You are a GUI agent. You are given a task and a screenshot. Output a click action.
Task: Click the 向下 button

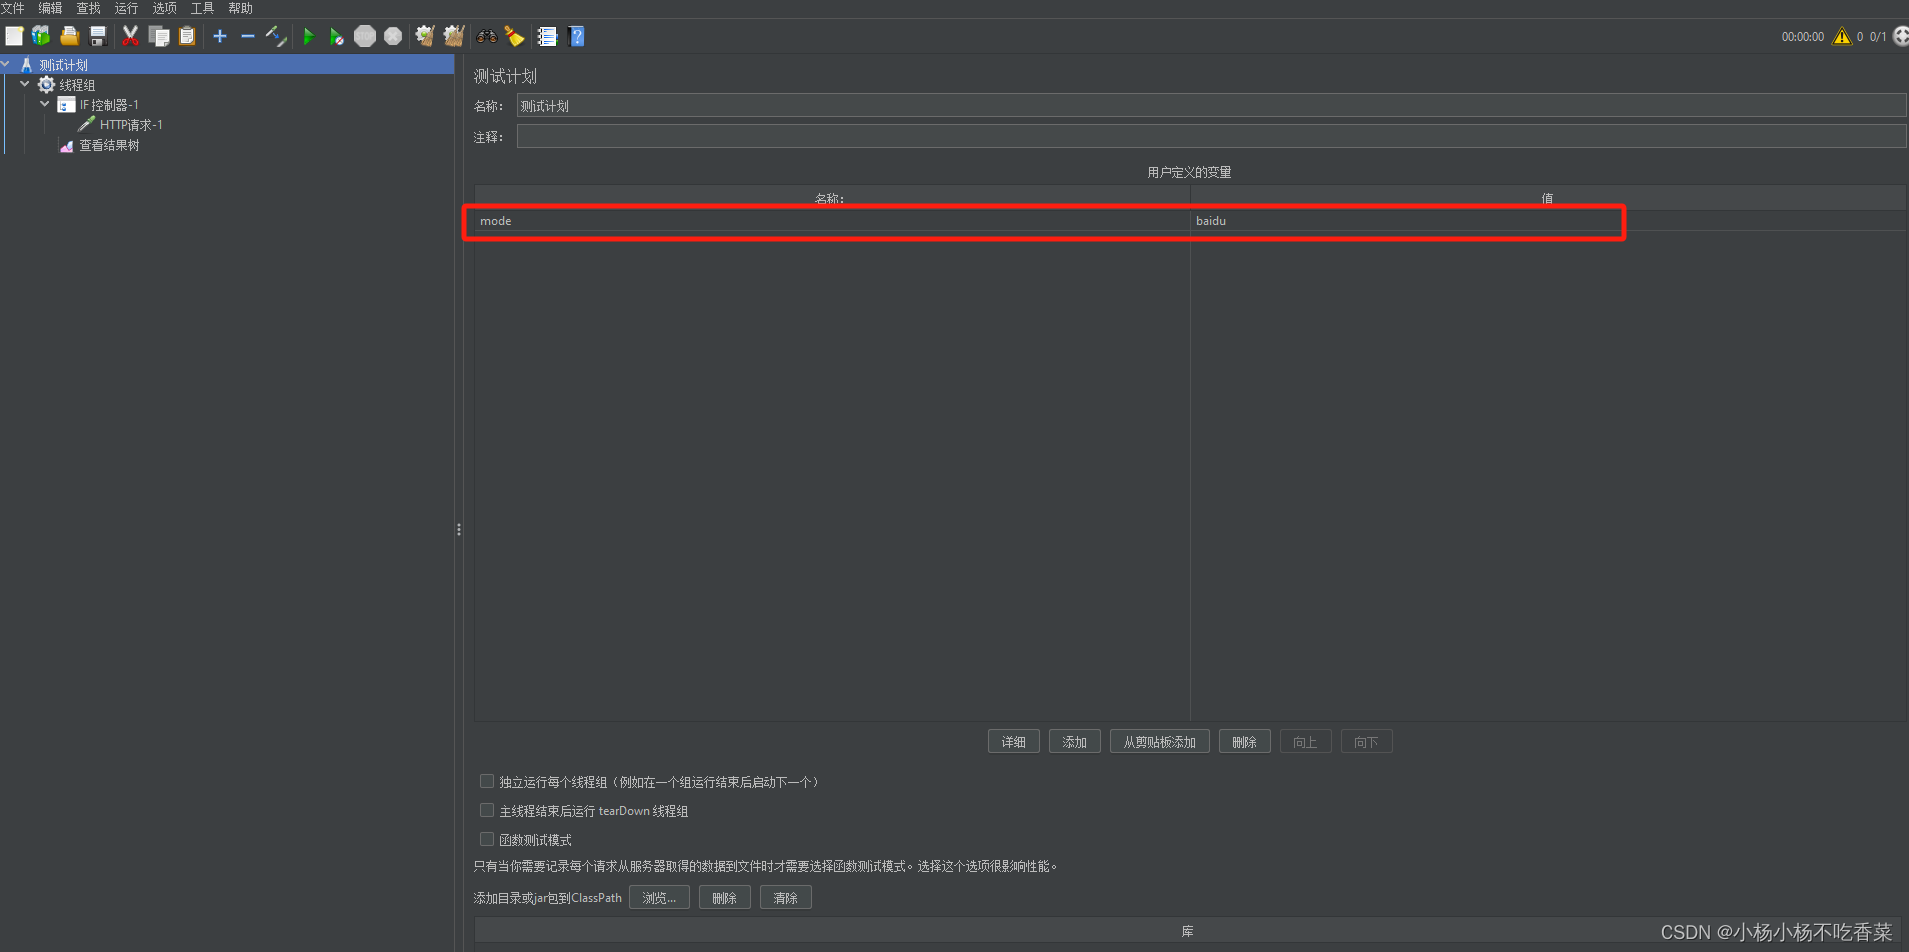[1367, 742]
